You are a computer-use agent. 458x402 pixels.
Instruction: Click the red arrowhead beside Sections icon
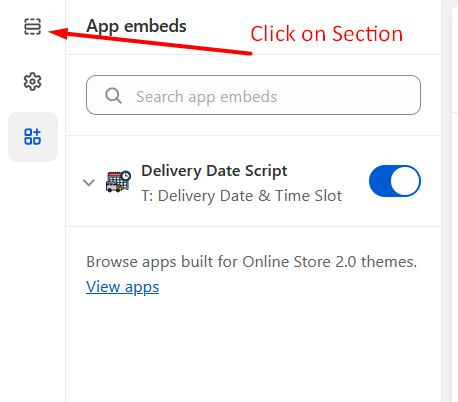pos(58,33)
